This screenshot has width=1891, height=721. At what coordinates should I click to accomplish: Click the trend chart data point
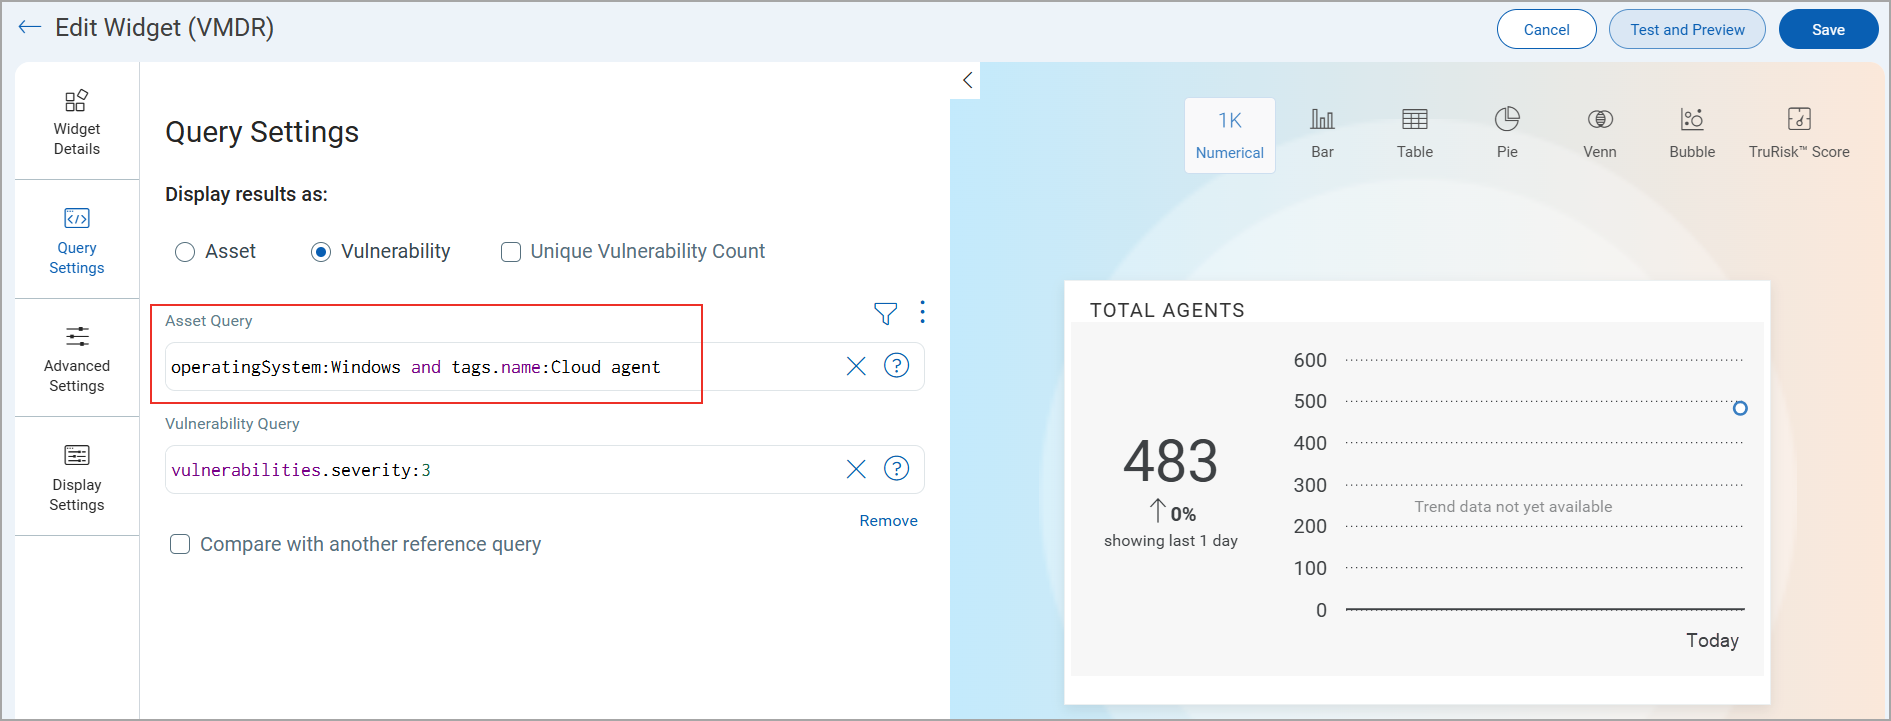tap(1740, 408)
